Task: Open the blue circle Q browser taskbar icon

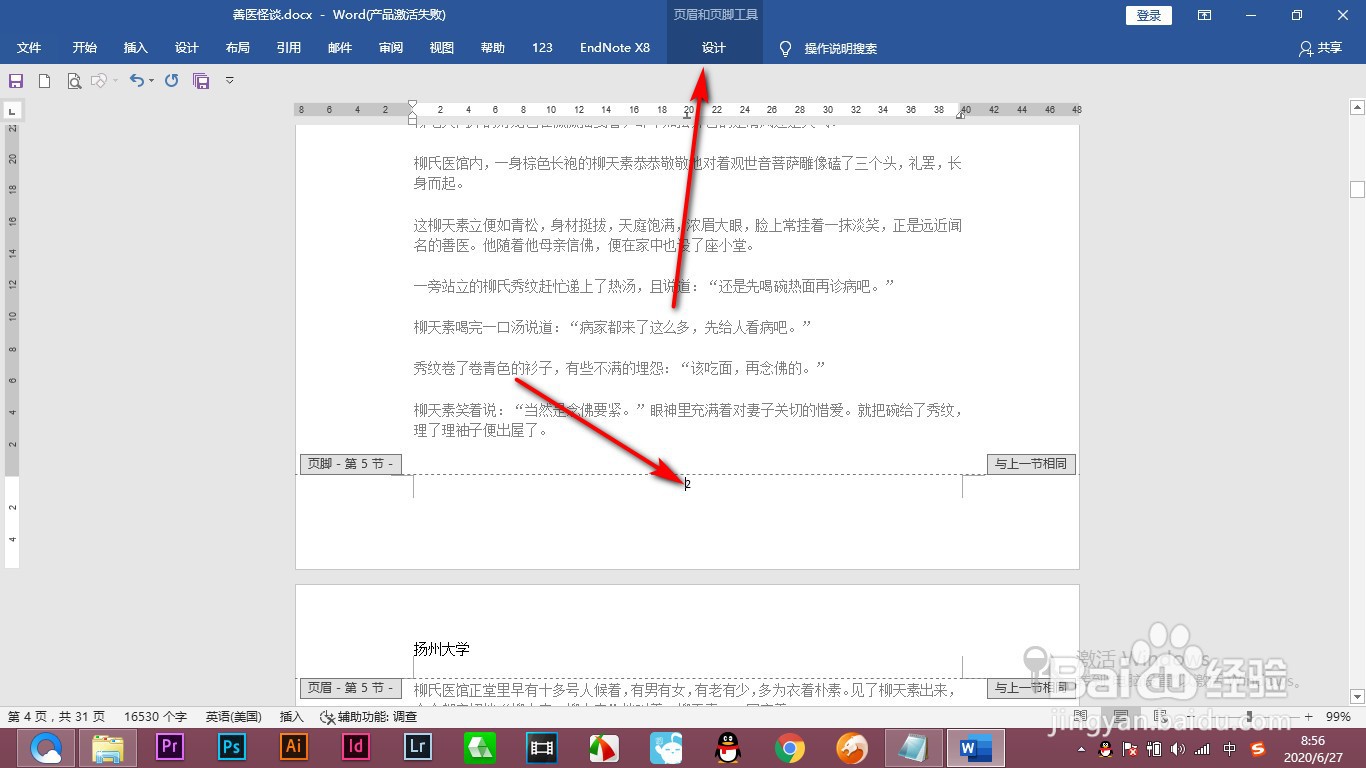Action: [46, 747]
